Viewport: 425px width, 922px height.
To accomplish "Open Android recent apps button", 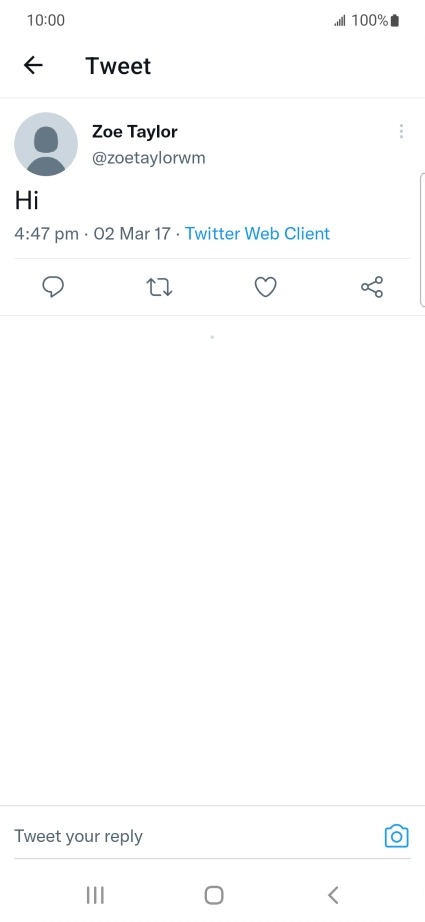I will 95,895.
